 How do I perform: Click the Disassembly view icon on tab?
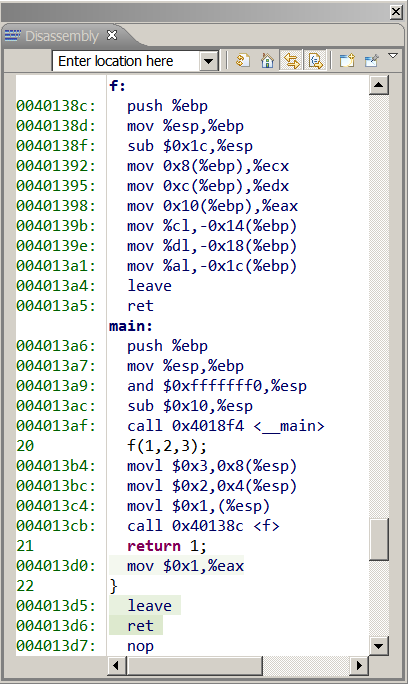(13, 35)
